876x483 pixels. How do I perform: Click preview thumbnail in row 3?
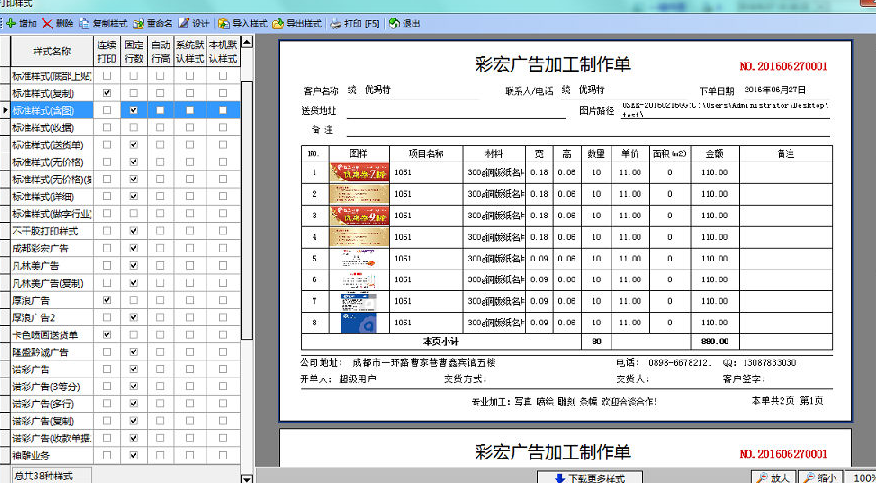tap(359, 216)
